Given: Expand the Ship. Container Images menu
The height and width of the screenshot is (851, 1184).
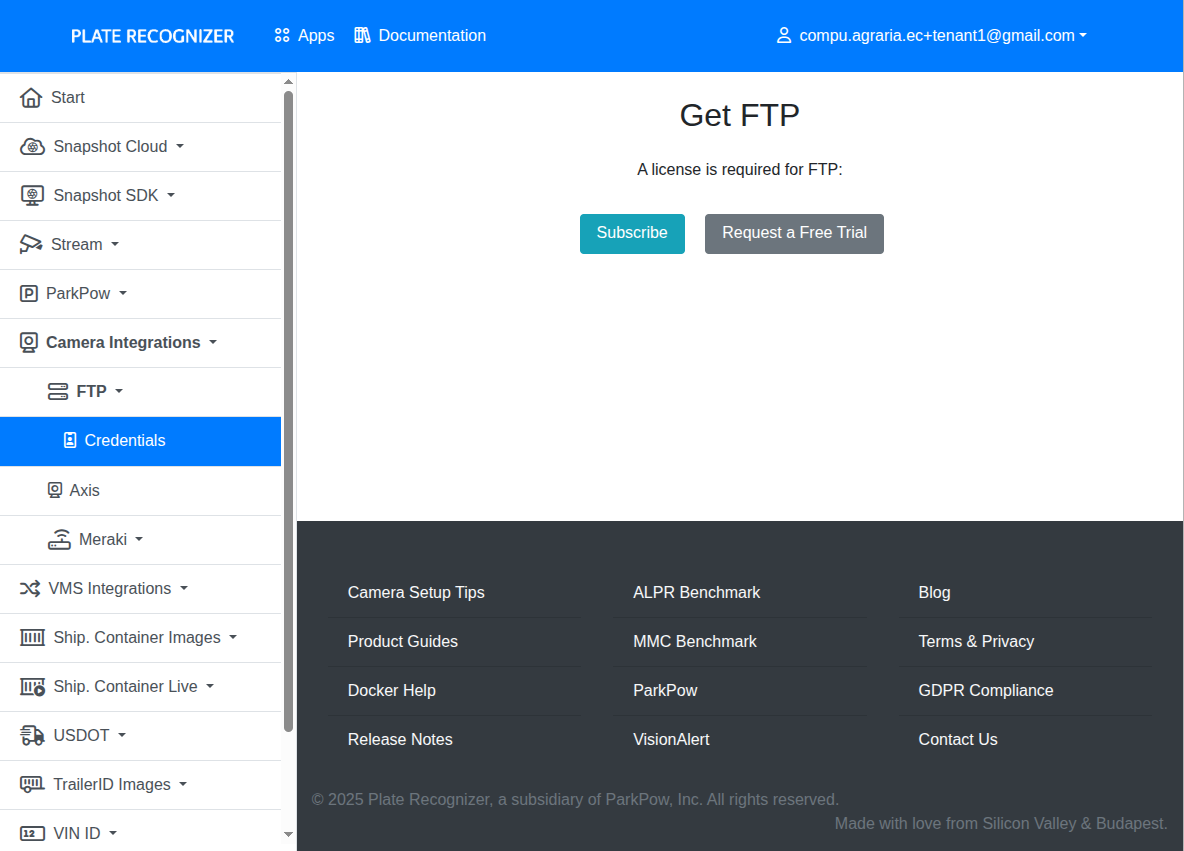Looking at the screenshot, I should pyautogui.click(x=136, y=638).
